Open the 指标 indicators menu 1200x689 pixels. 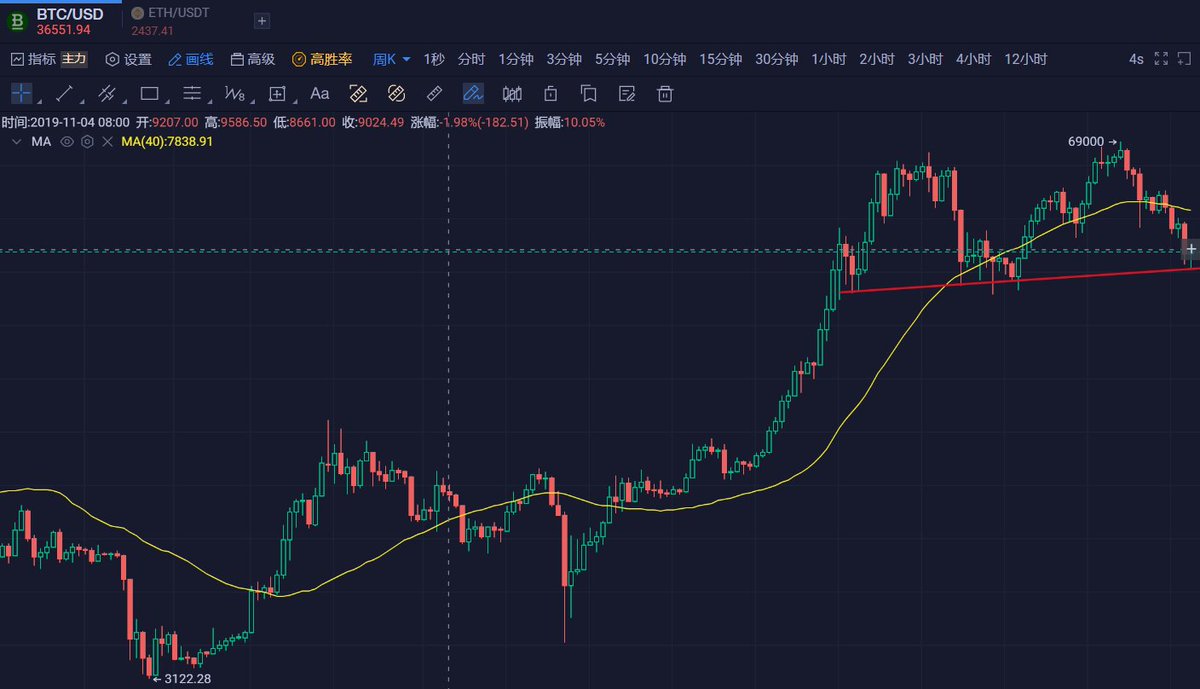(33, 59)
